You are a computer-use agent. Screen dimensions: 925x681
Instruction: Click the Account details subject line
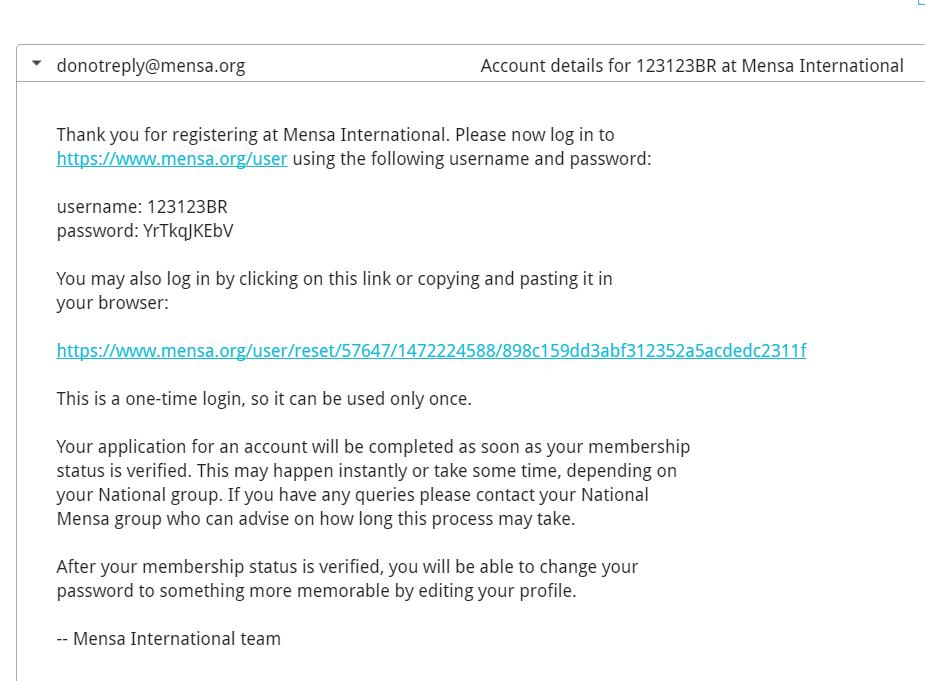(x=691, y=66)
